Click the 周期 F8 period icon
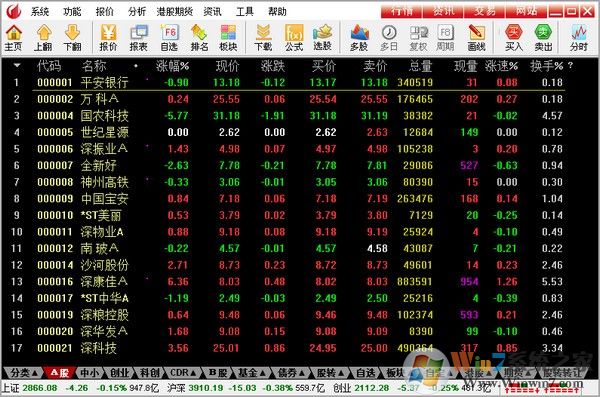The width and height of the screenshot is (600, 397). tap(445, 38)
